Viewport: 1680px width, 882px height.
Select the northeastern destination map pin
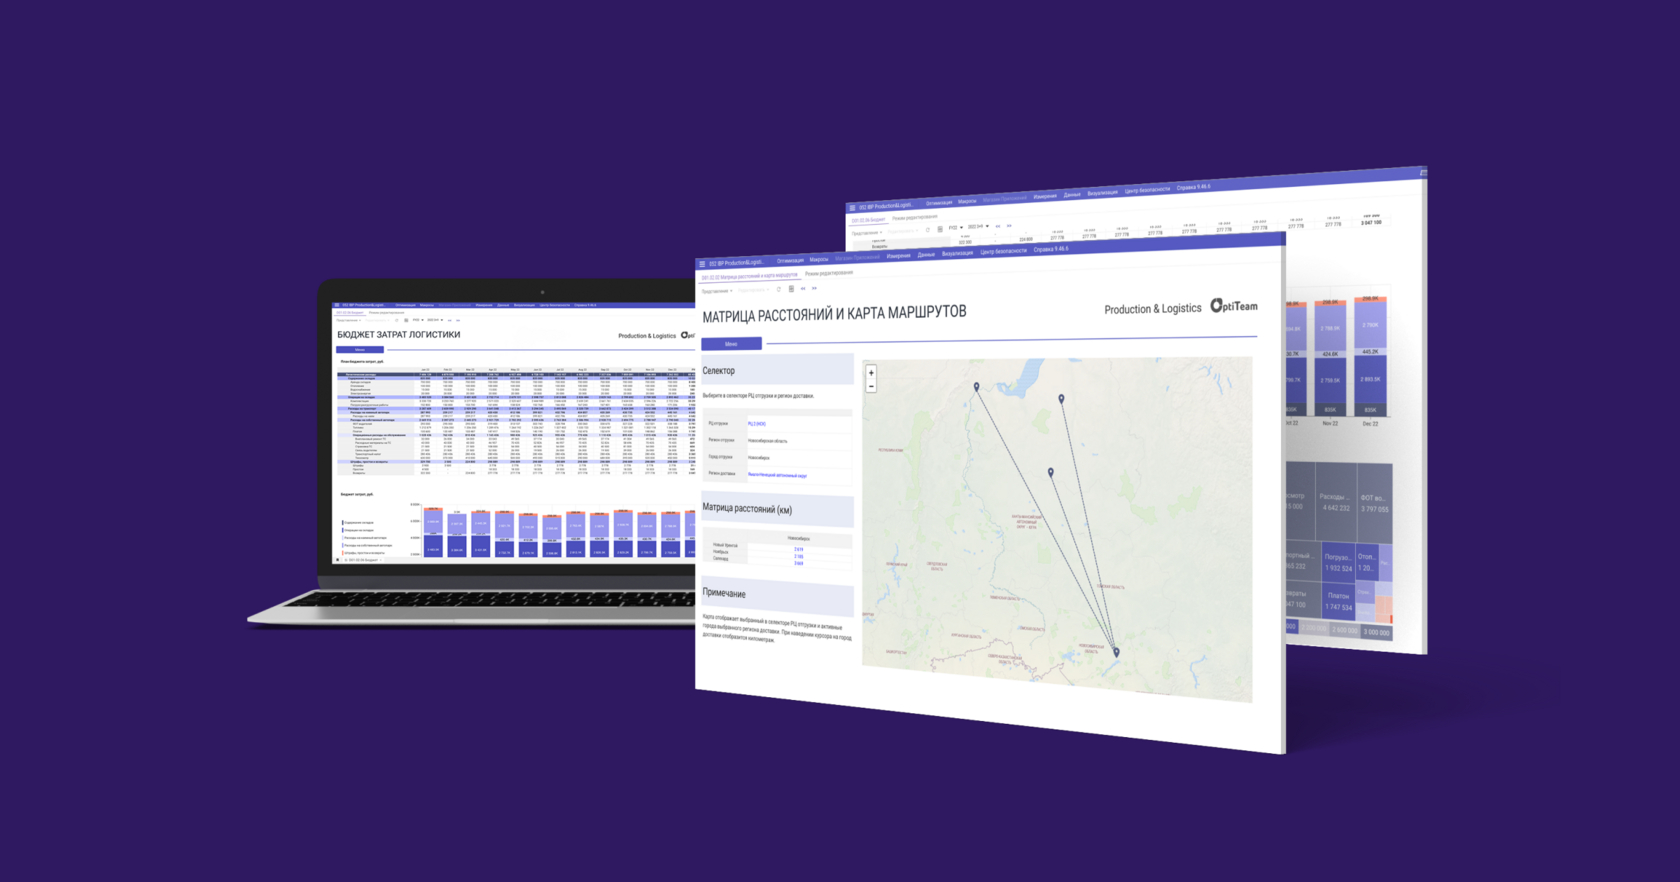[x=1062, y=398]
